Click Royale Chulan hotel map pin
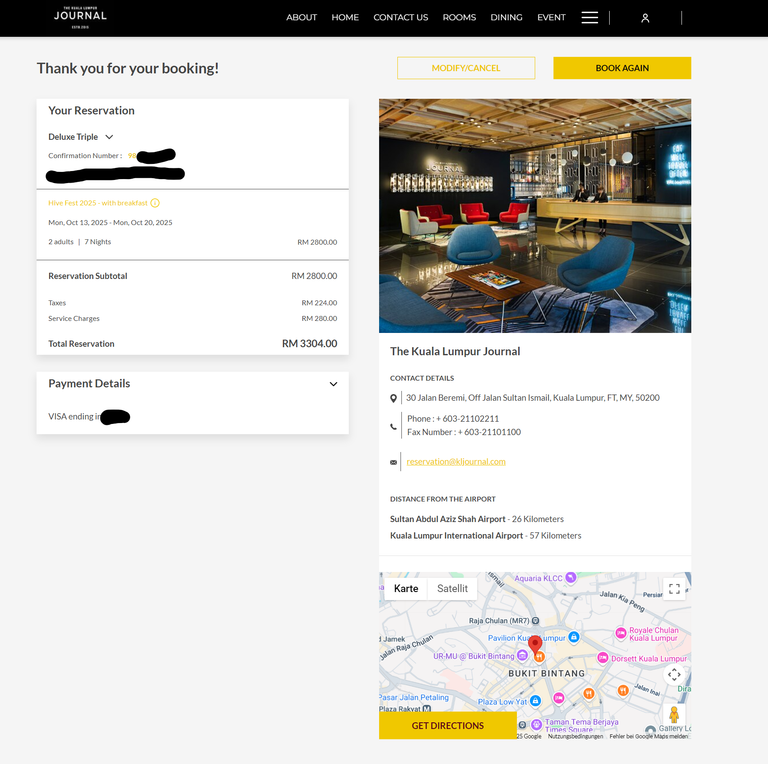 [x=621, y=633]
